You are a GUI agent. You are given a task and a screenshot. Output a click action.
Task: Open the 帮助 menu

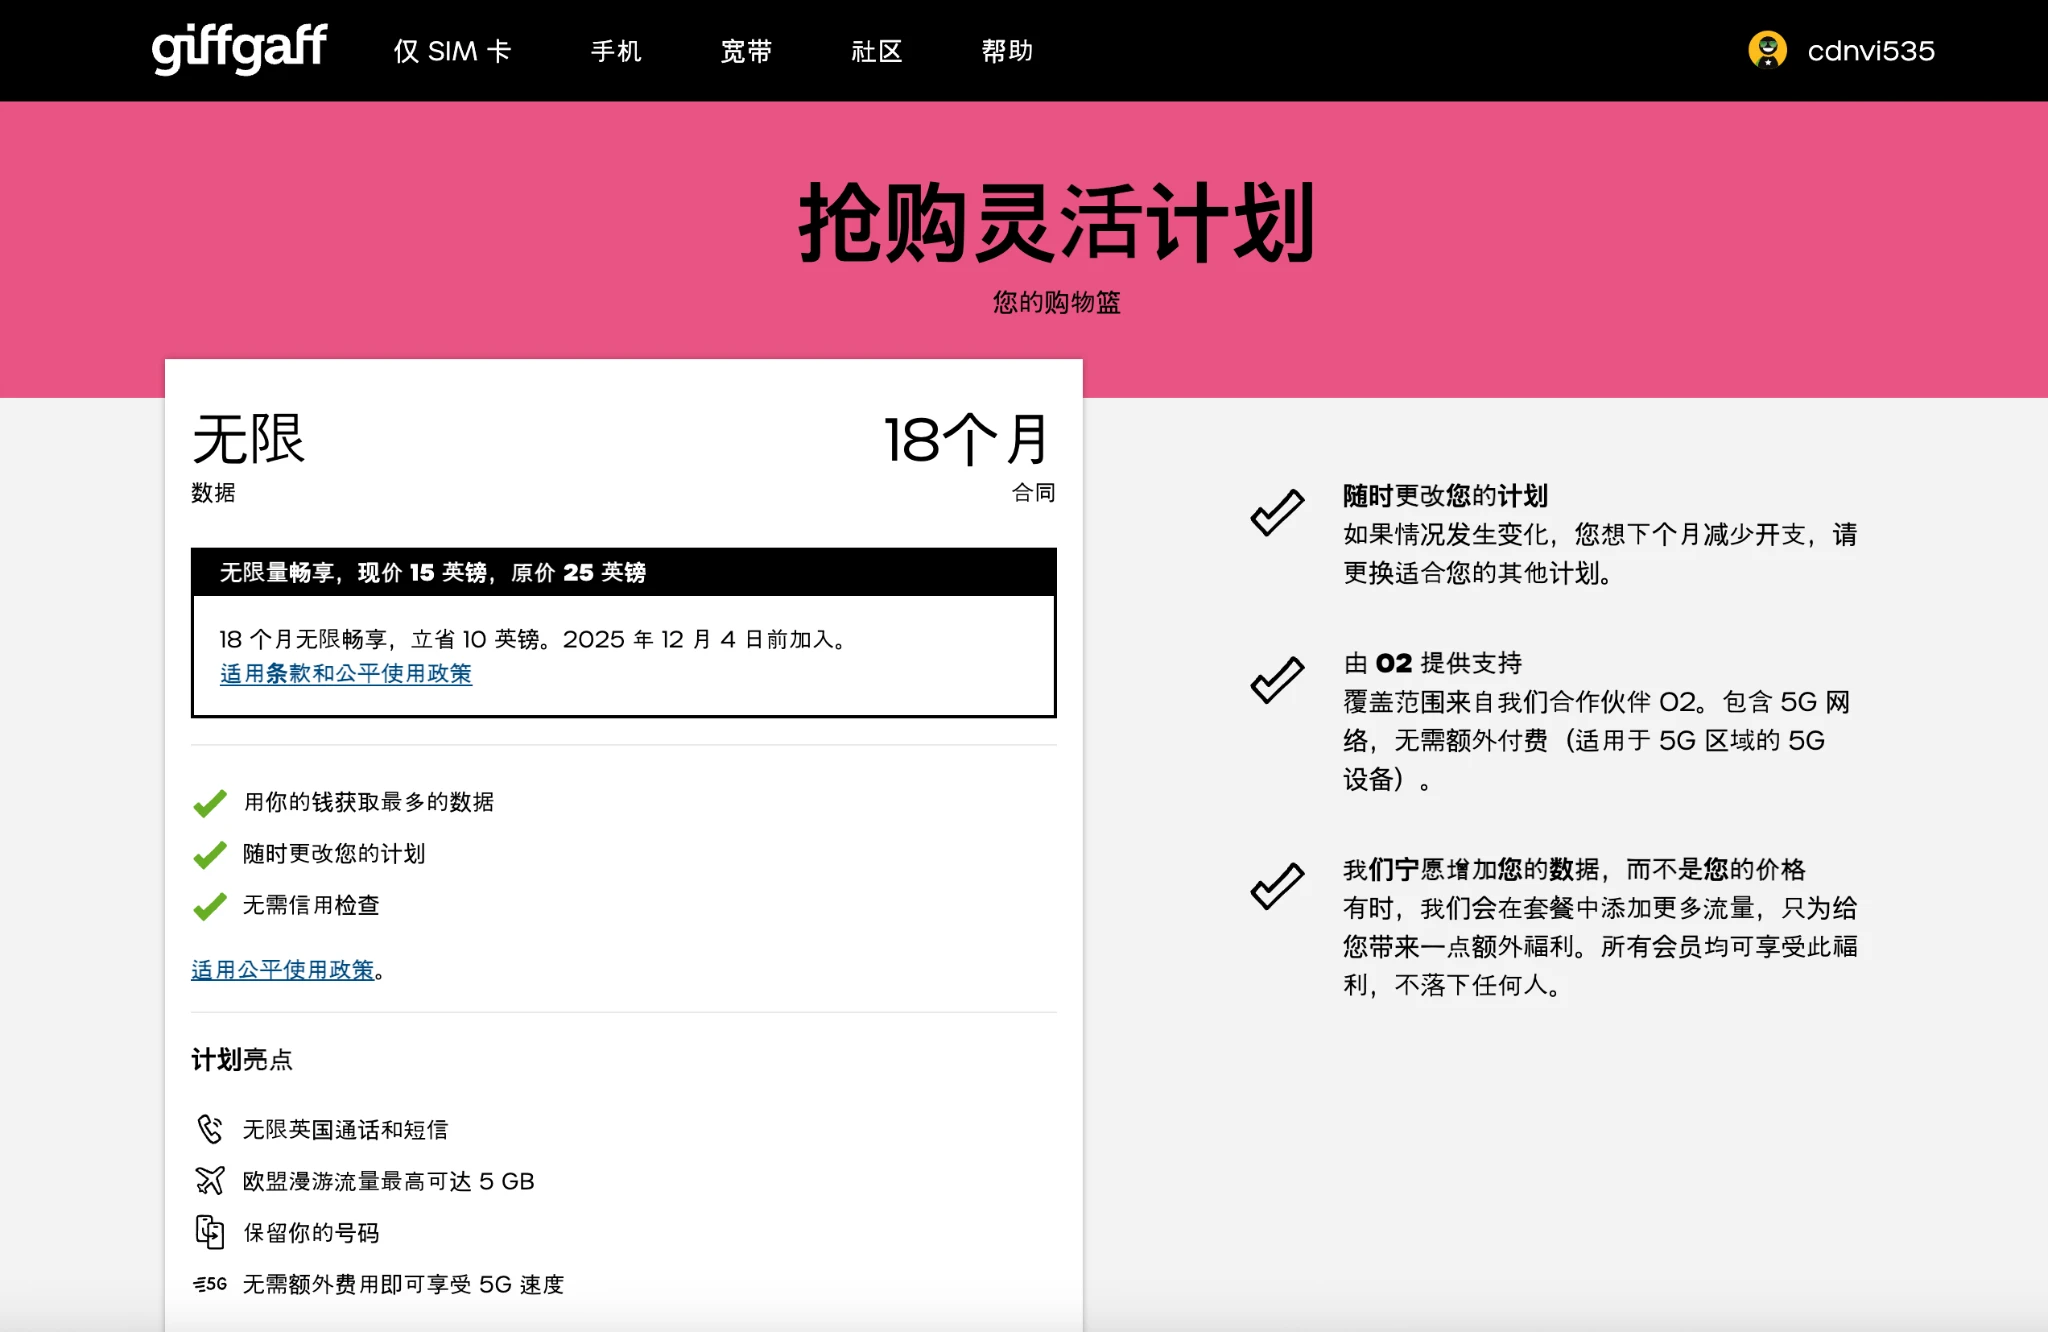[1007, 51]
